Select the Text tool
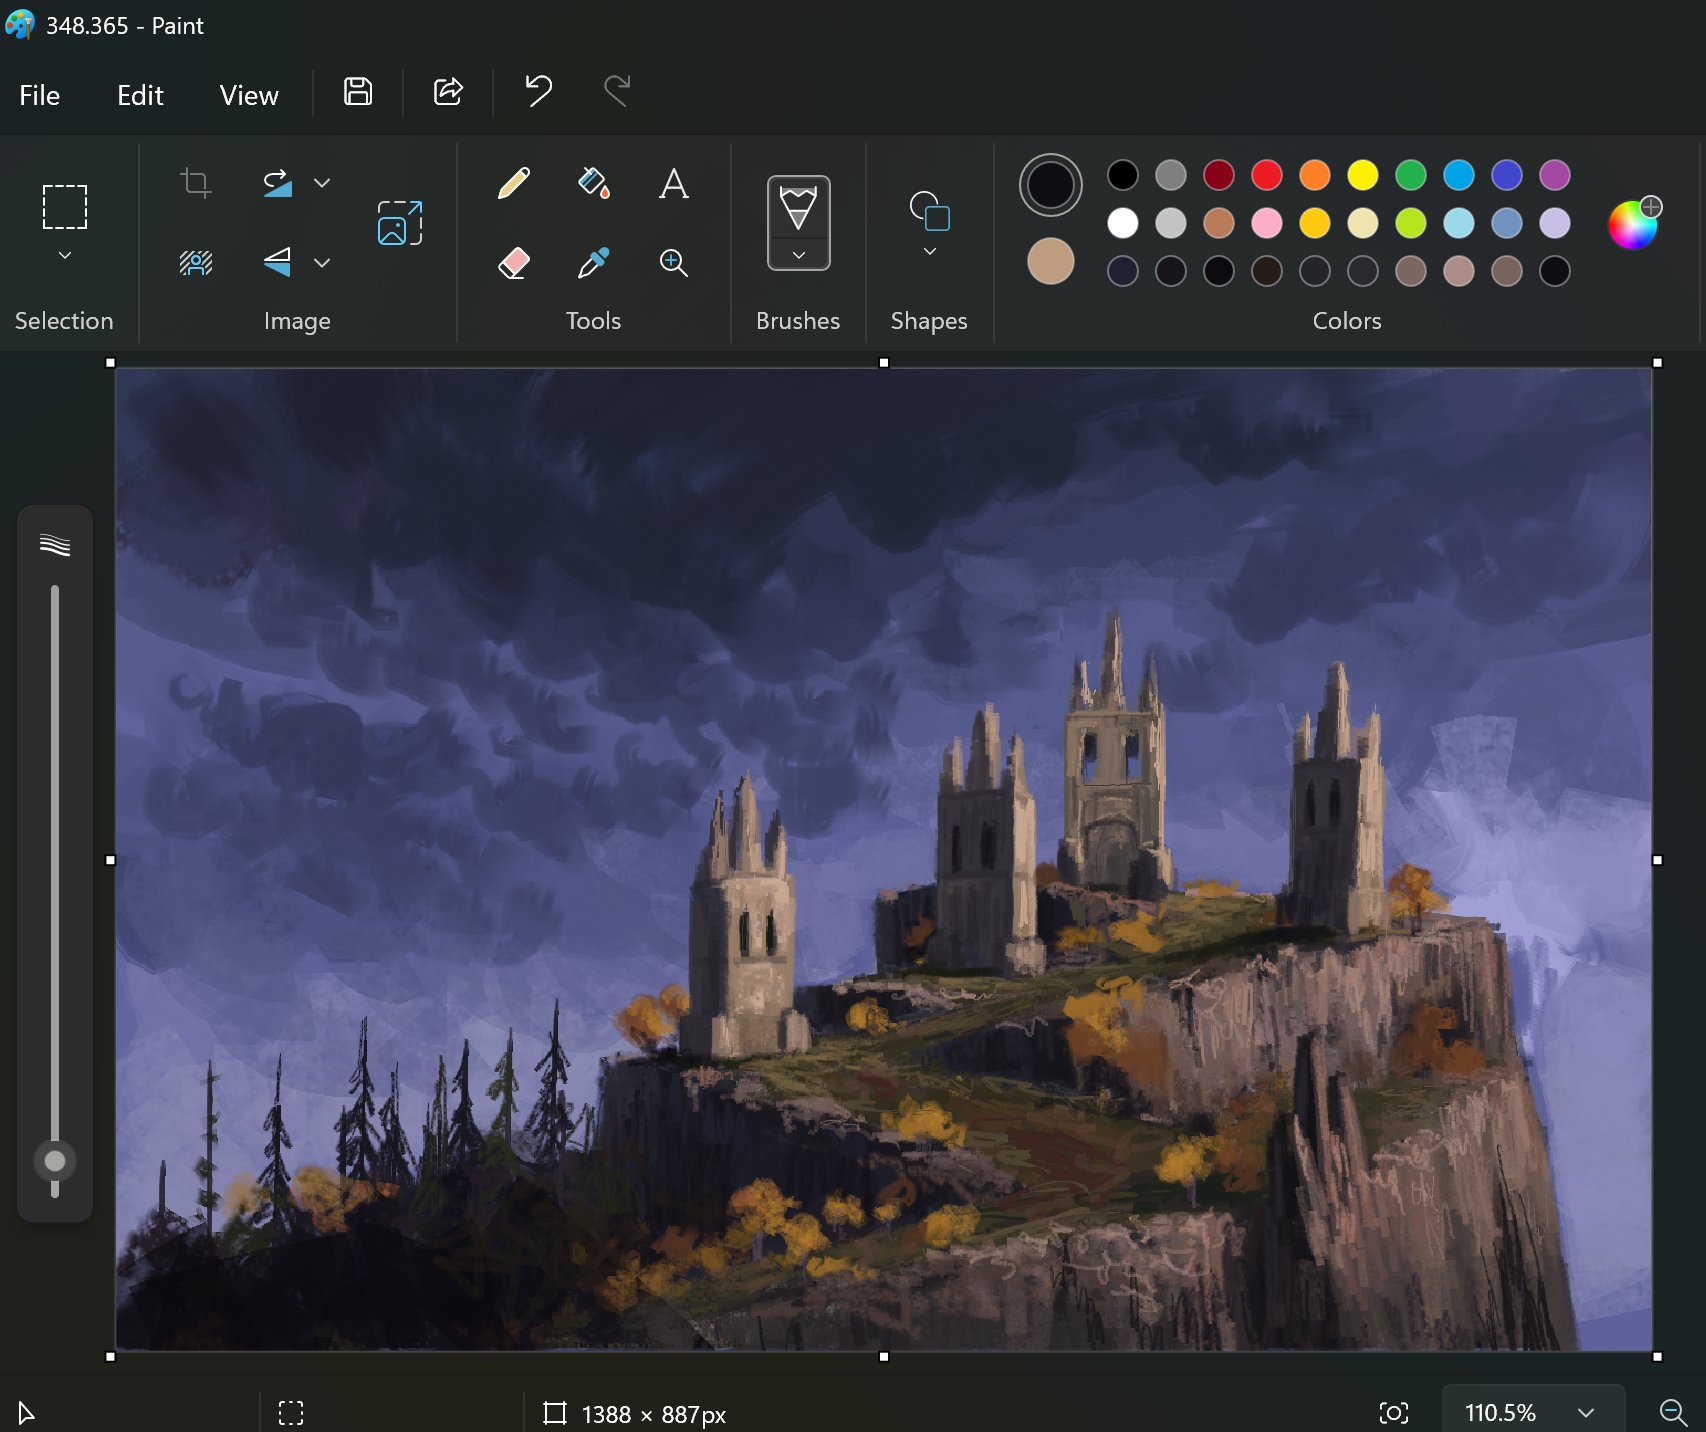This screenshot has height=1432, width=1706. click(674, 183)
